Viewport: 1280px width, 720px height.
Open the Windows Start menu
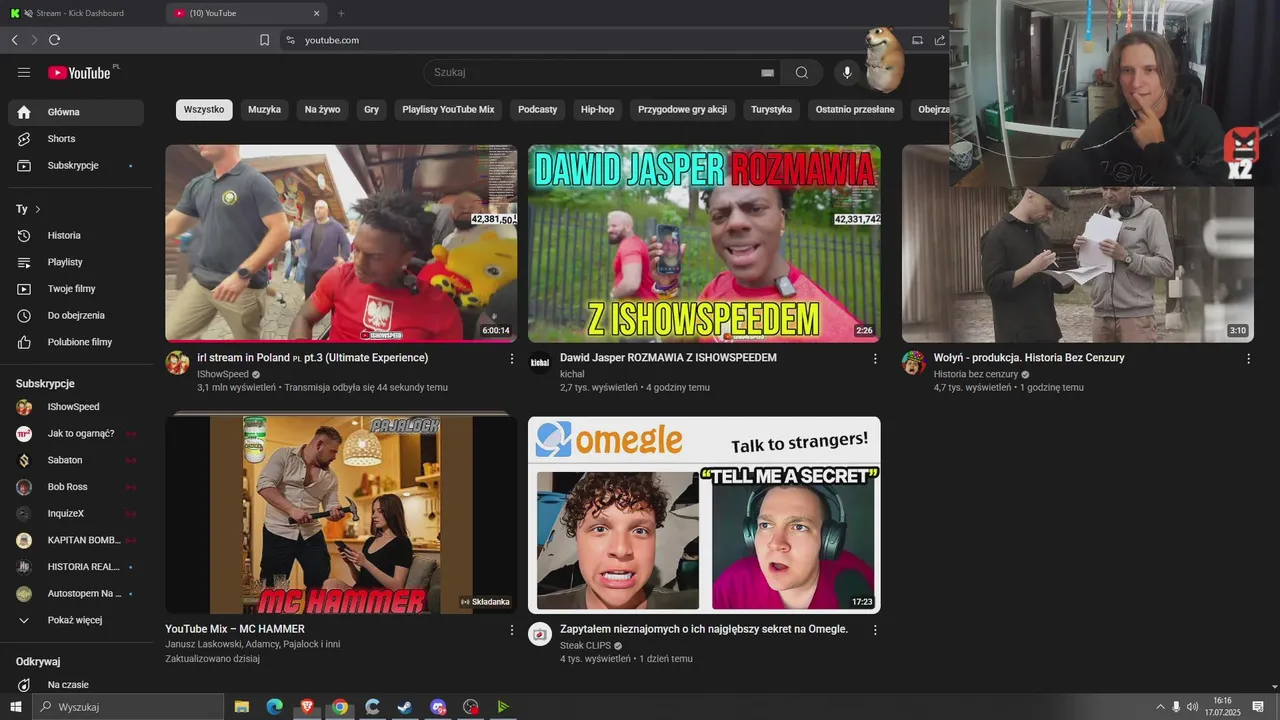(x=15, y=707)
